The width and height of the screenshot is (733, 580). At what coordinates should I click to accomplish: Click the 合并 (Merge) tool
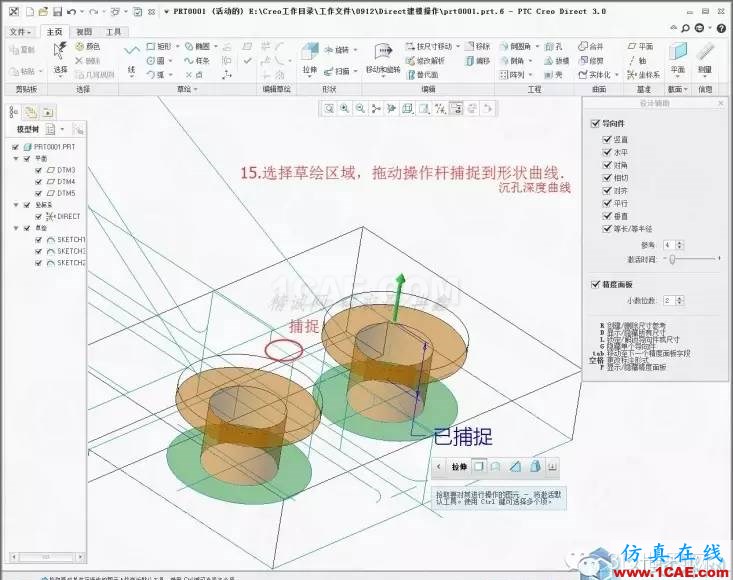tap(591, 47)
